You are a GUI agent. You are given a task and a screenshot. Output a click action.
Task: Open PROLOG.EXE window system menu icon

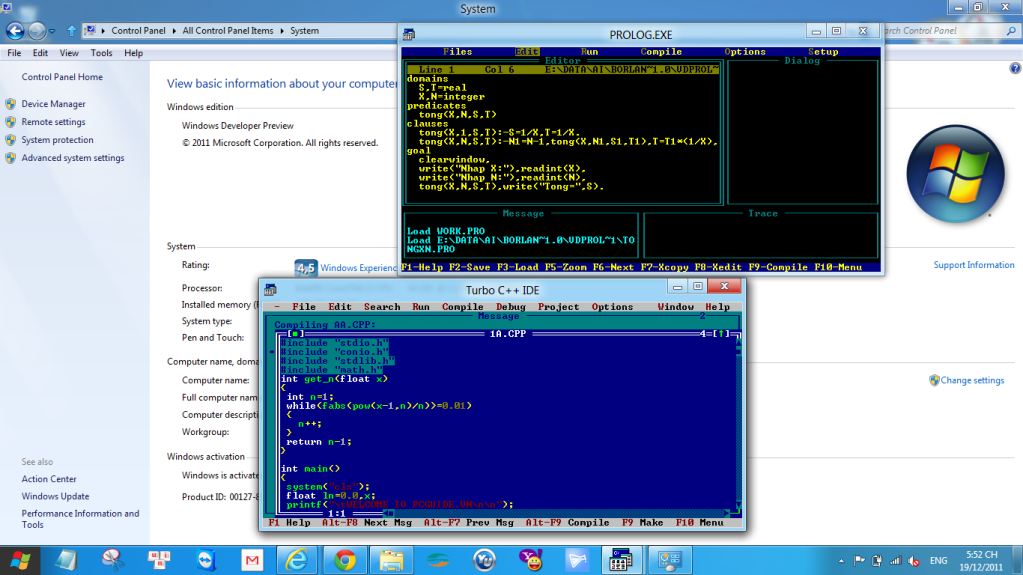[408, 35]
